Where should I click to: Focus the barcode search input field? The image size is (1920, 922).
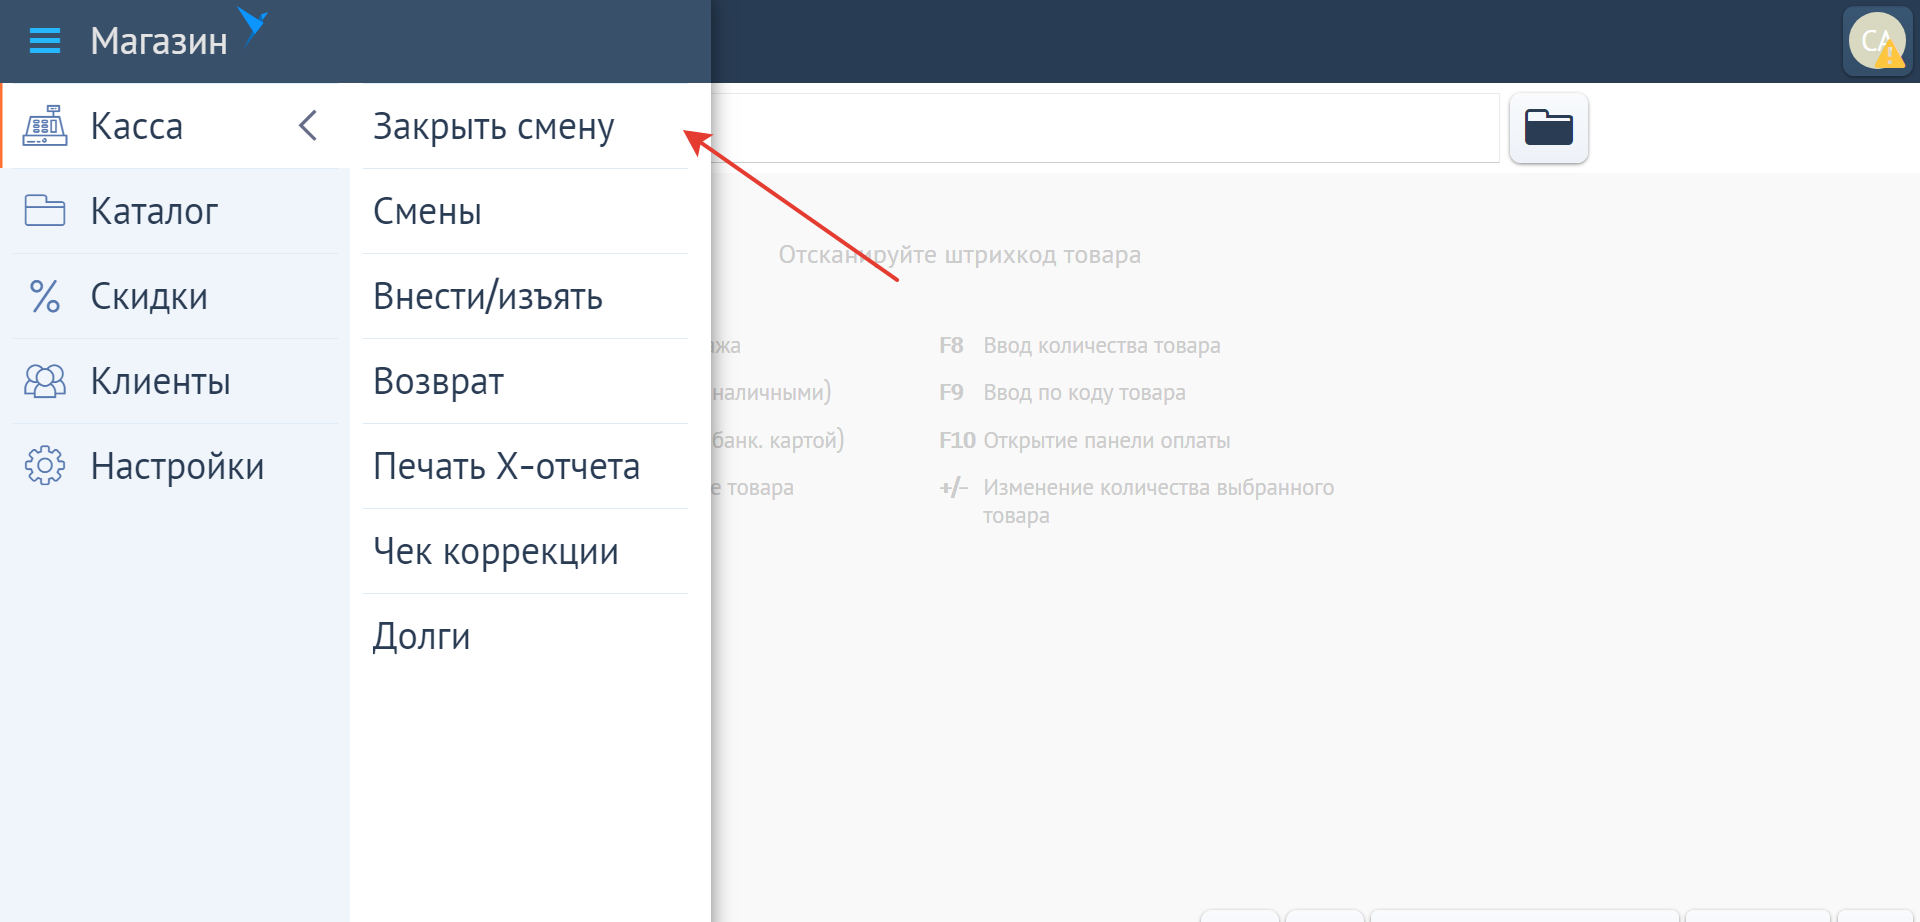pyautogui.click(x=1105, y=128)
